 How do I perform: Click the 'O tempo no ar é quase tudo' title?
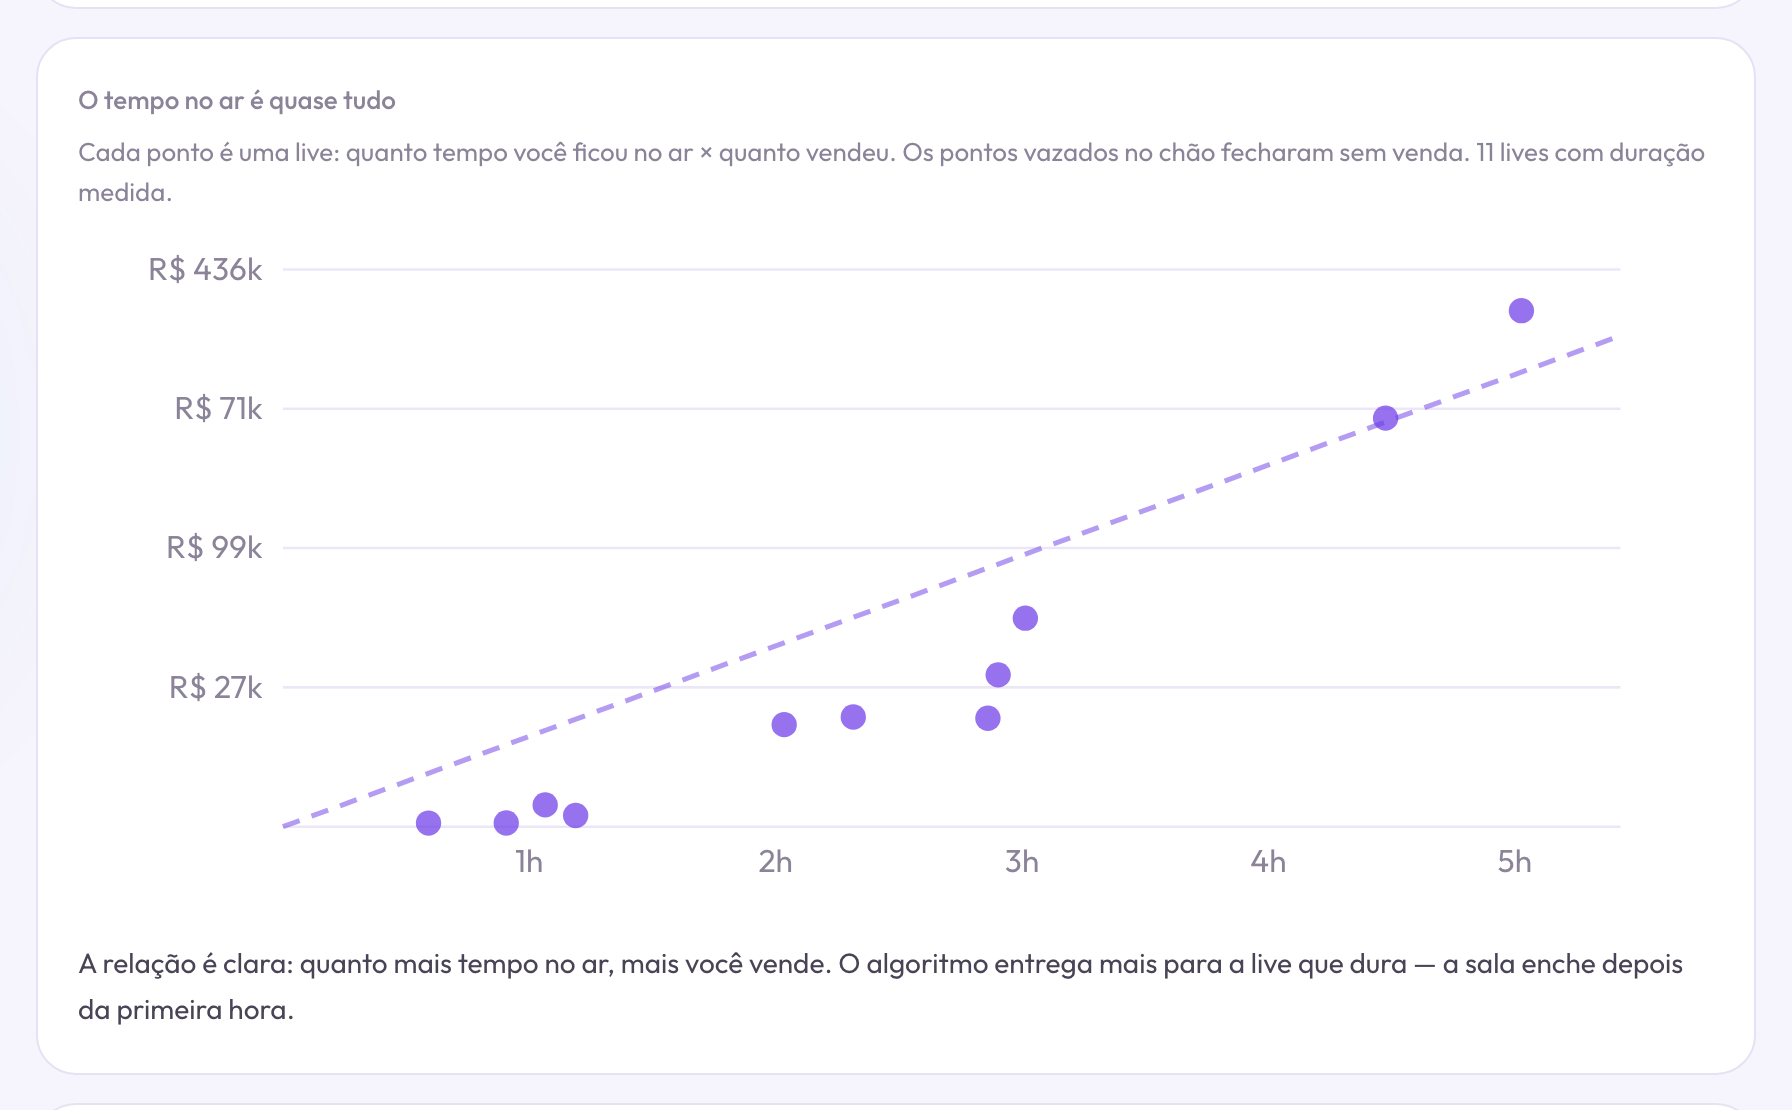[x=237, y=101]
